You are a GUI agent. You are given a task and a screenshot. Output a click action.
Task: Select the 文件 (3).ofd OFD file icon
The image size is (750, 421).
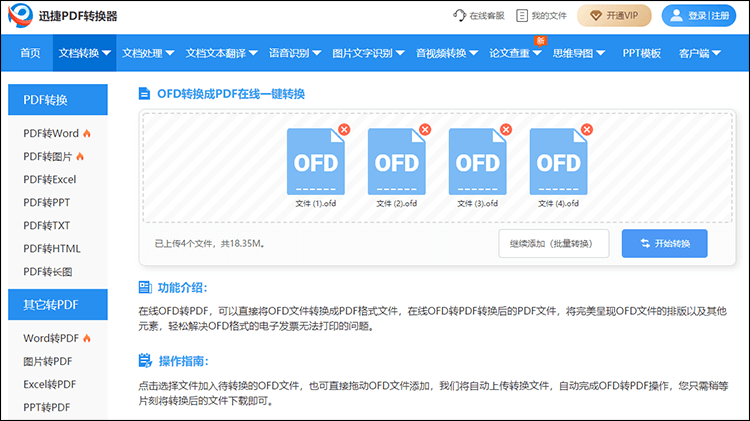click(477, 162)
